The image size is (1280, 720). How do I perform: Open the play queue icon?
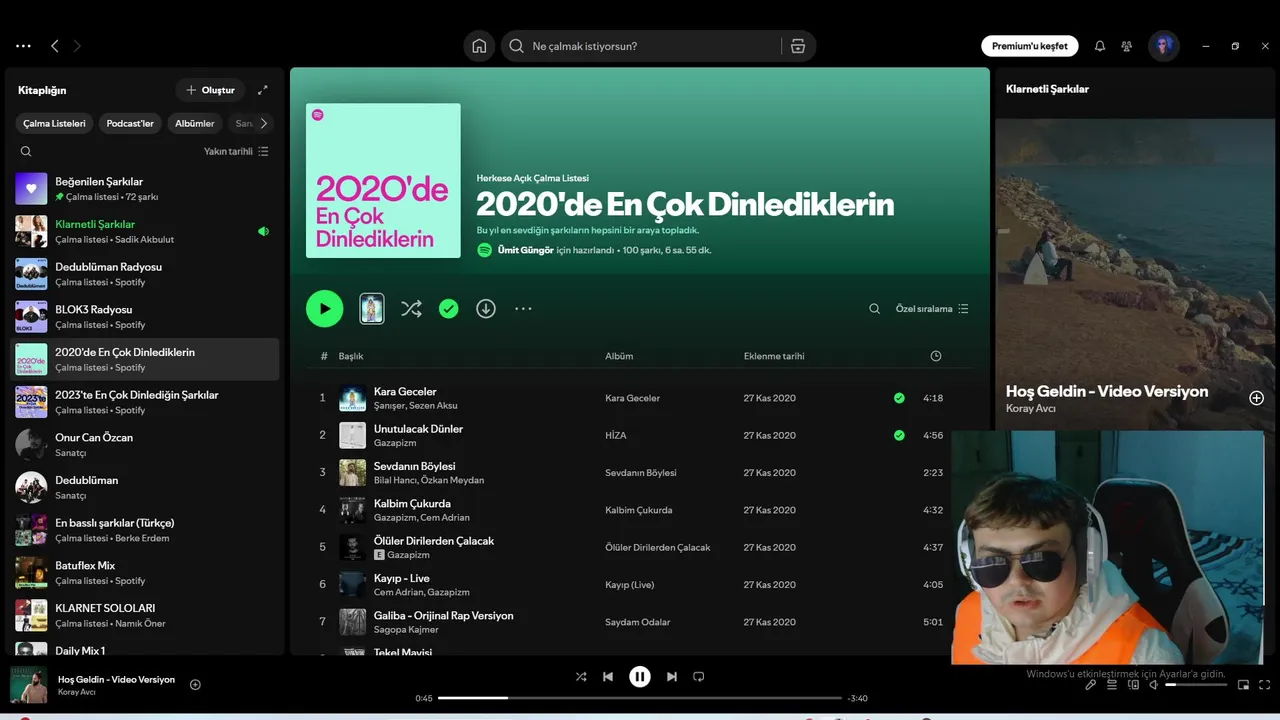[1112, 685]
